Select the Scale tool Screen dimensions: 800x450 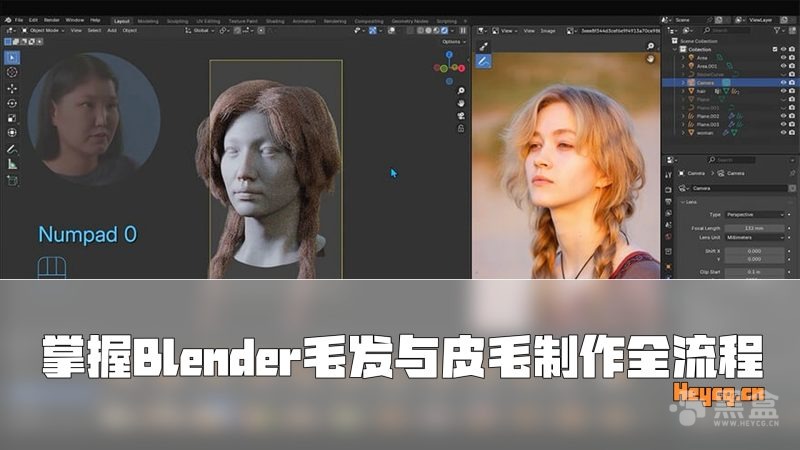tap(12, 118)
